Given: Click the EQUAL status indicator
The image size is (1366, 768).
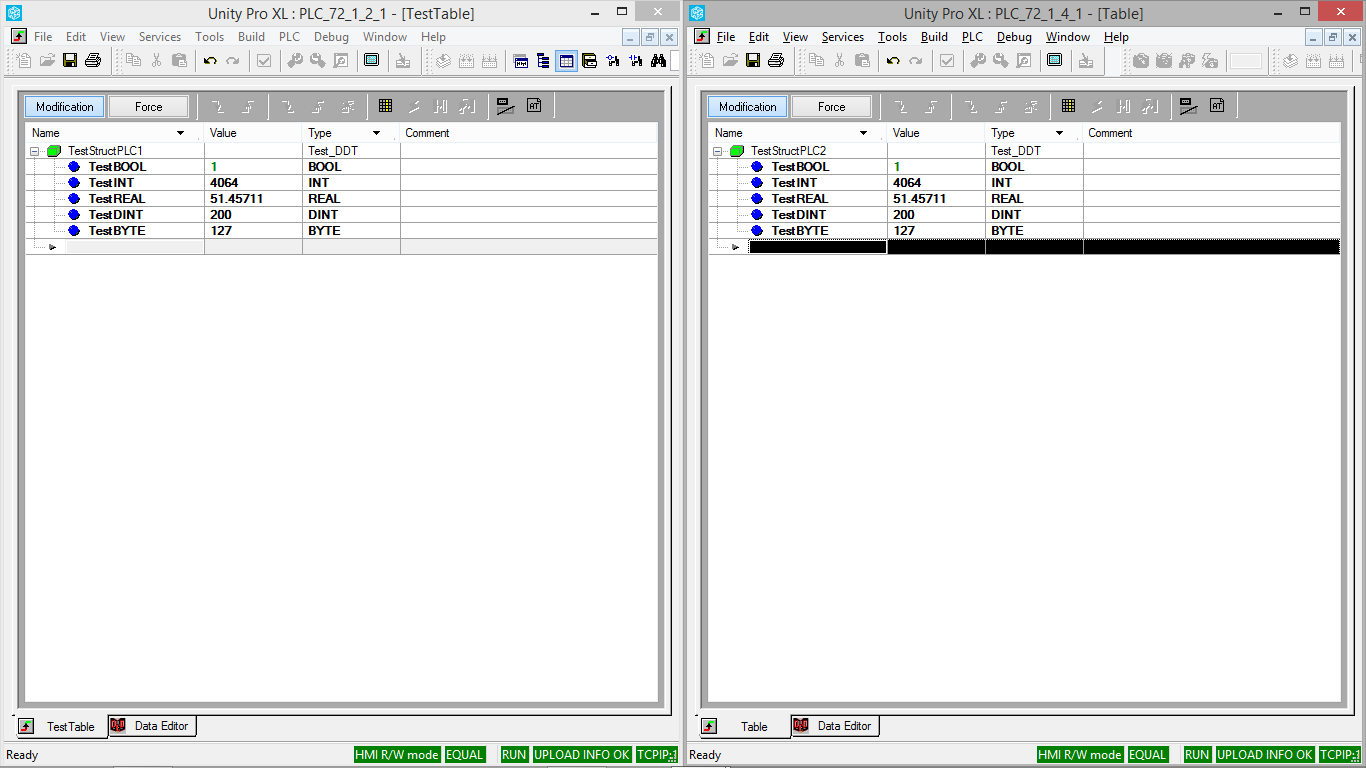Looking at the screenshot, I should 464,754.
